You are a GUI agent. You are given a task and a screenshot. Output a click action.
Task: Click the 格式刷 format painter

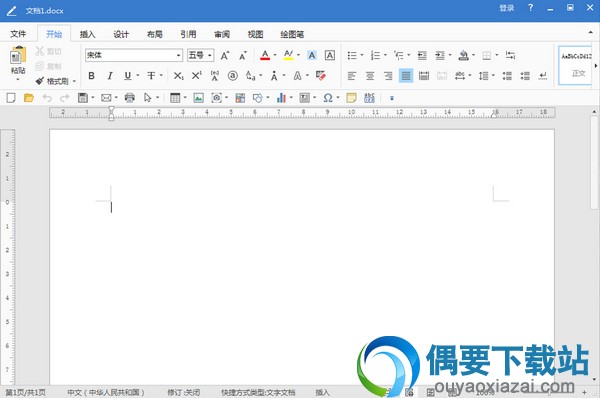pyautogui.click(x=53, y=81)
